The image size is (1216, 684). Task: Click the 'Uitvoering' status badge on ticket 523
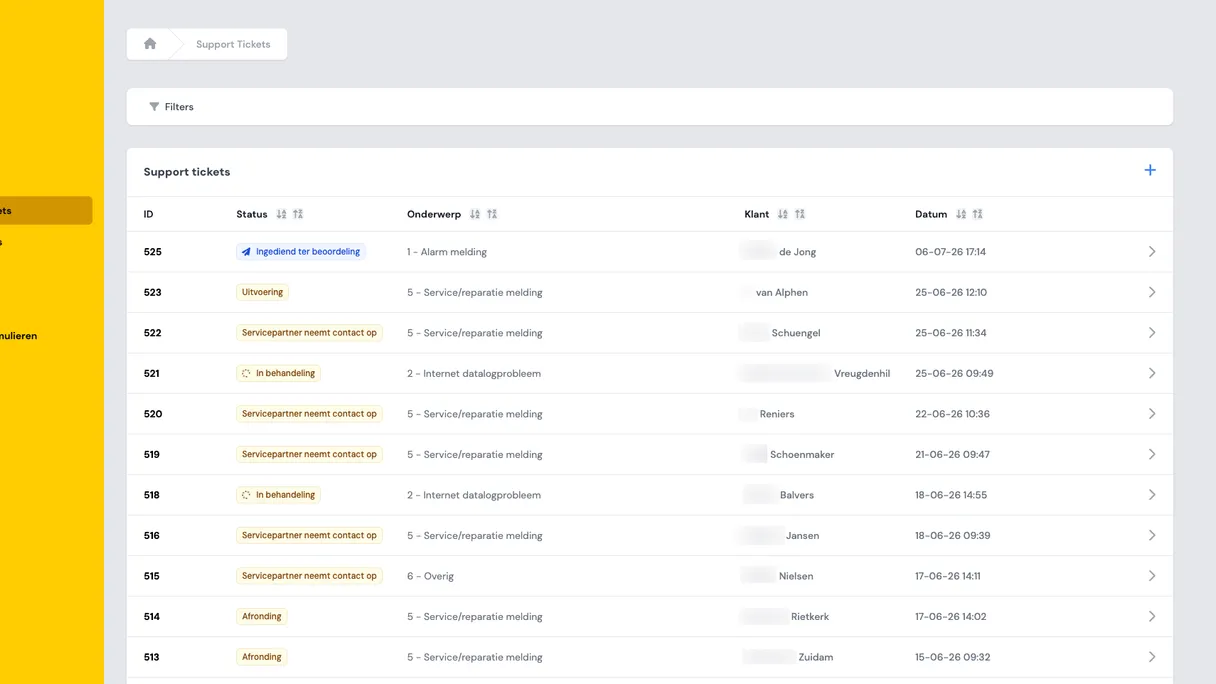click(x=263, y=292)
